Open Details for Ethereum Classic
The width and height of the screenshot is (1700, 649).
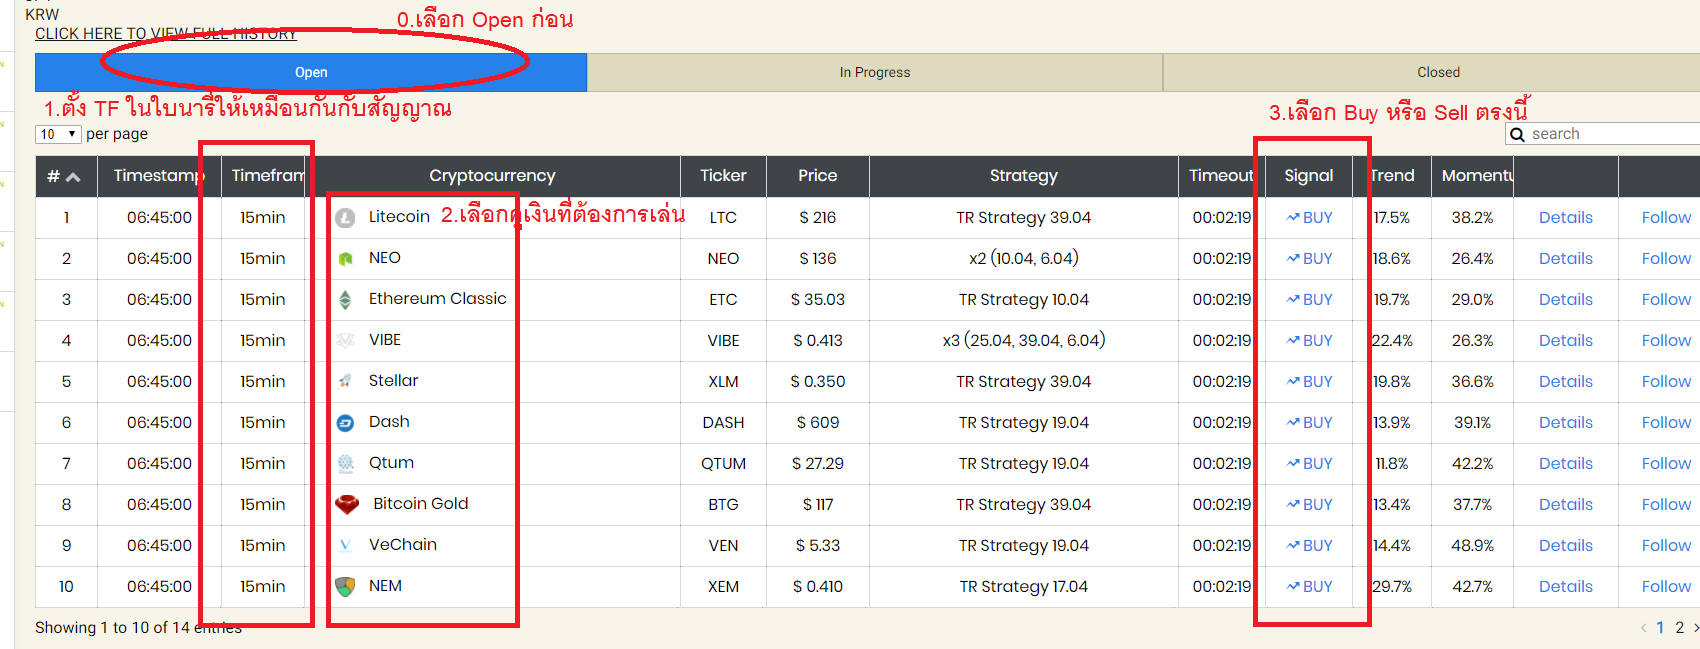(x=1566, y=299)
